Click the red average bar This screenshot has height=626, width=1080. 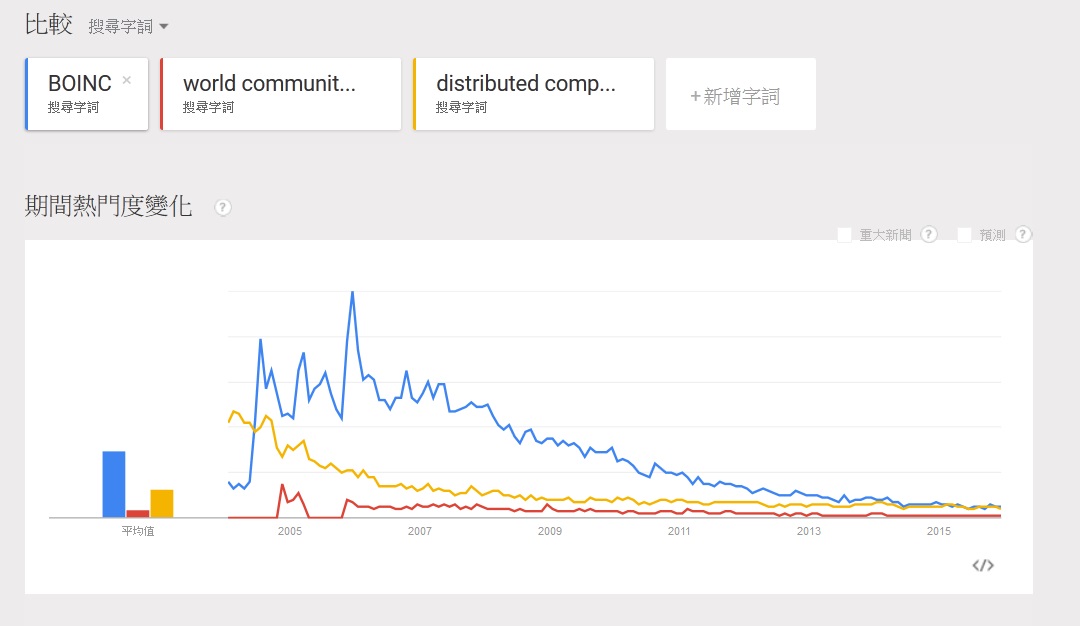pyautogui.click(x=138, y=514)
